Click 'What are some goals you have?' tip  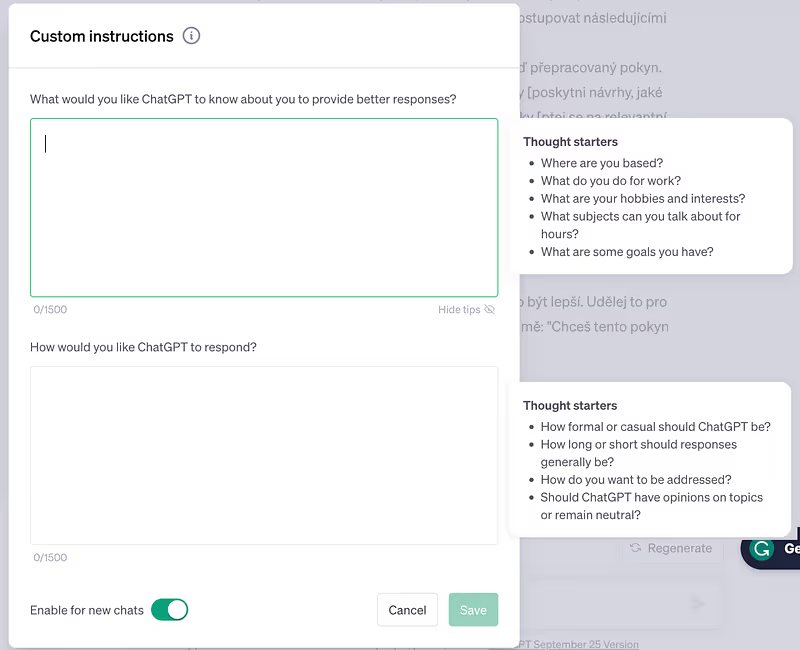(x=627, y=252)
